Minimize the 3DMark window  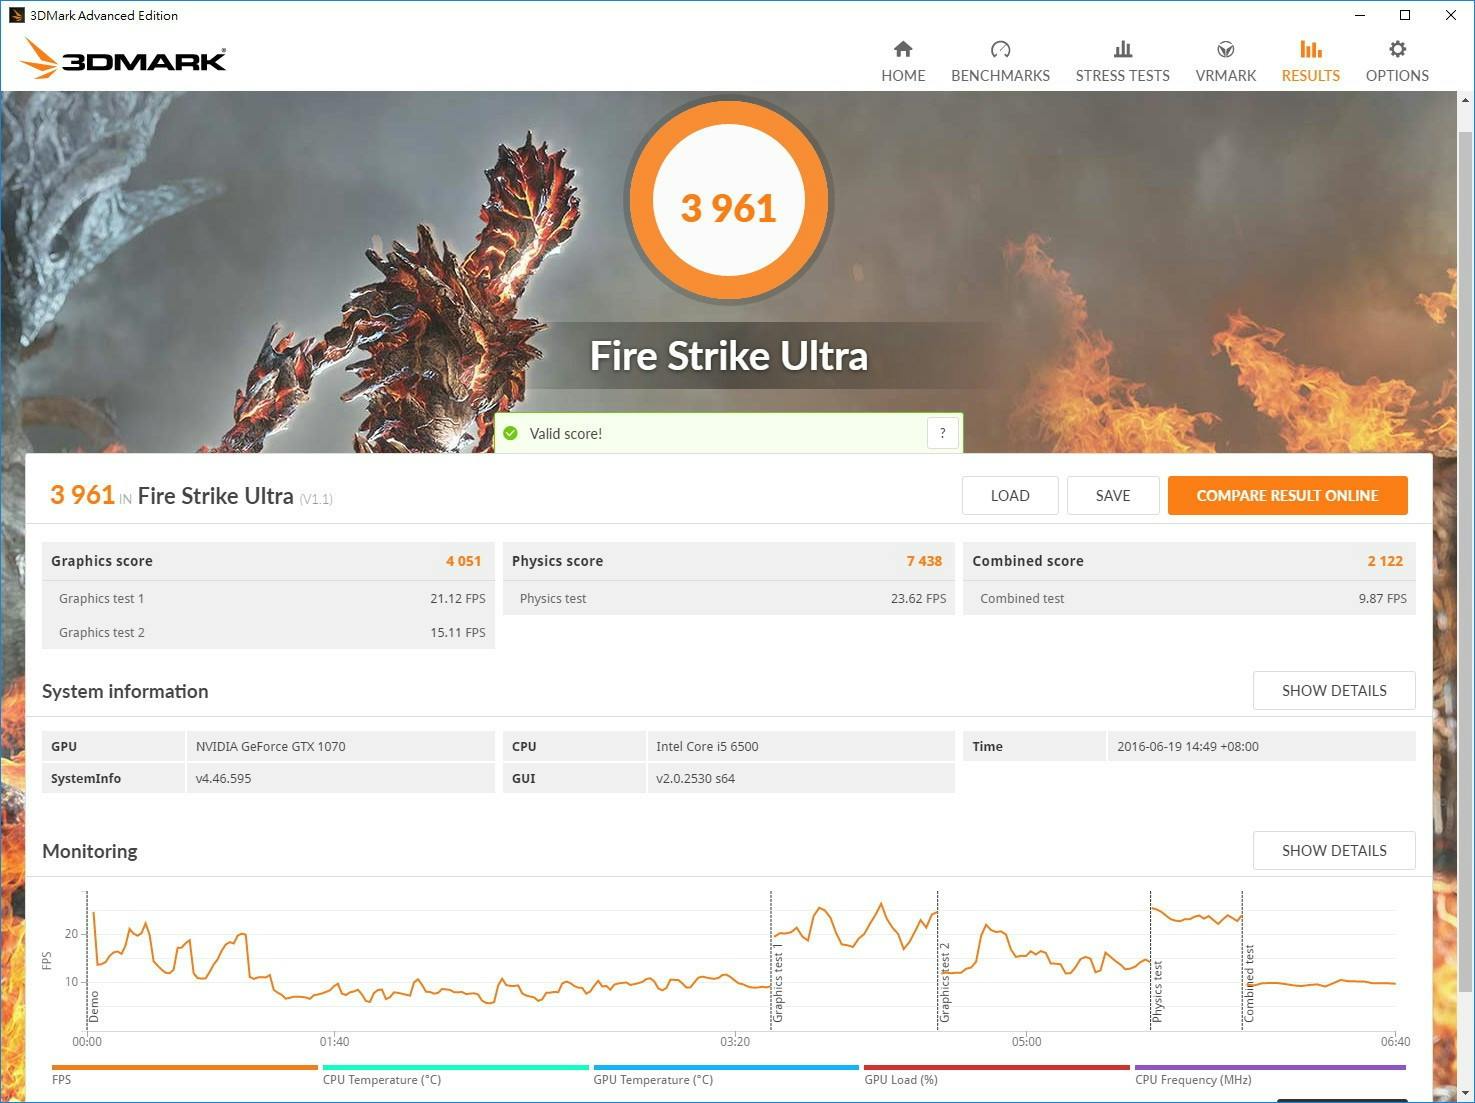click(1360, 15)
